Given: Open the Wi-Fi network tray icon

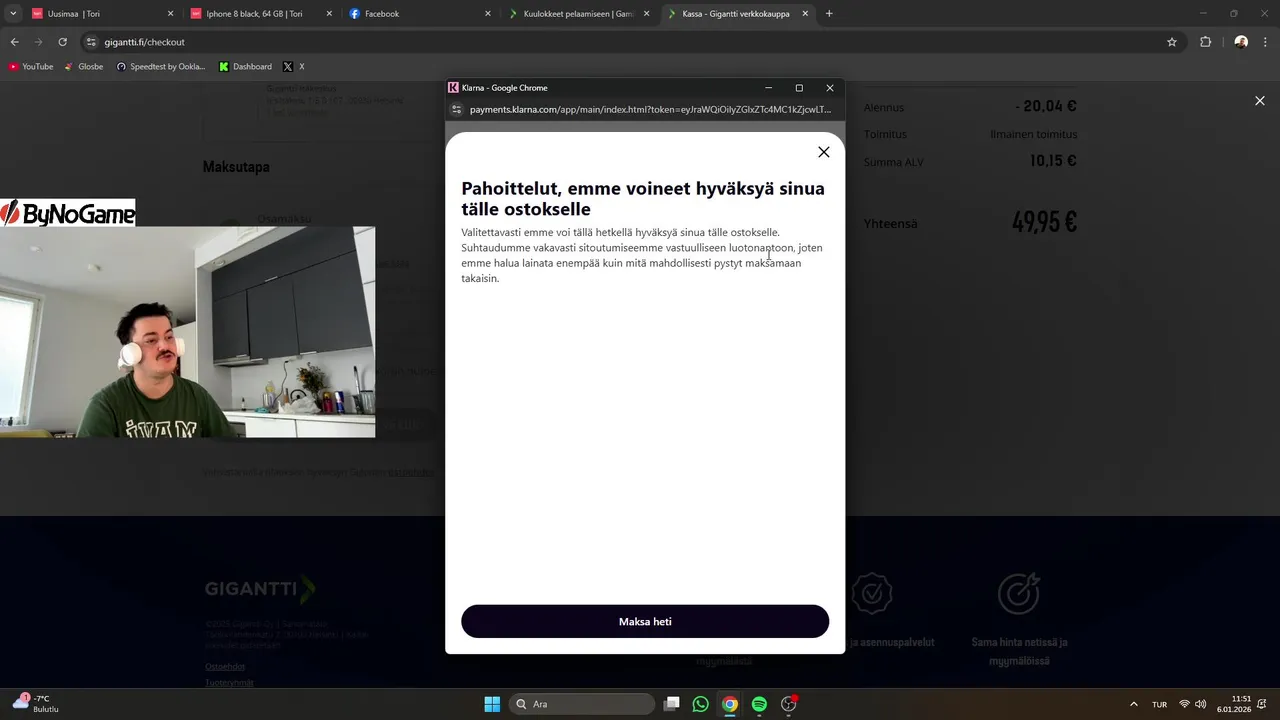Looking at the screenshot, I should coord(1184,704).
